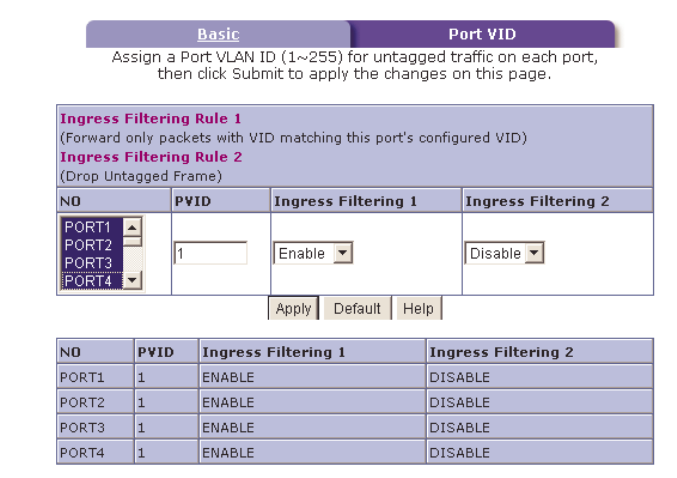The width and height of the screenshot is (677, 478).
Task: Click the PVID input field
Action: pyautogui.click(x=211, y=253)
